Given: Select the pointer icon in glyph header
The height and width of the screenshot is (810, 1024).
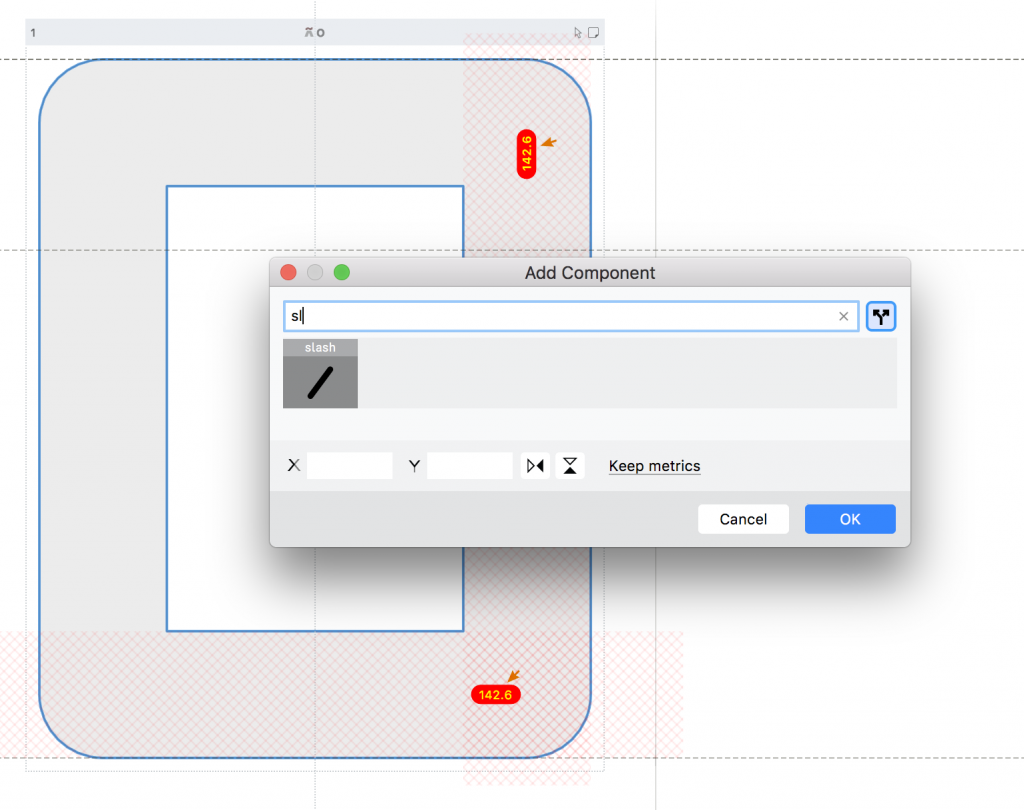Looking at the screenshot, I should coord(578,33).
